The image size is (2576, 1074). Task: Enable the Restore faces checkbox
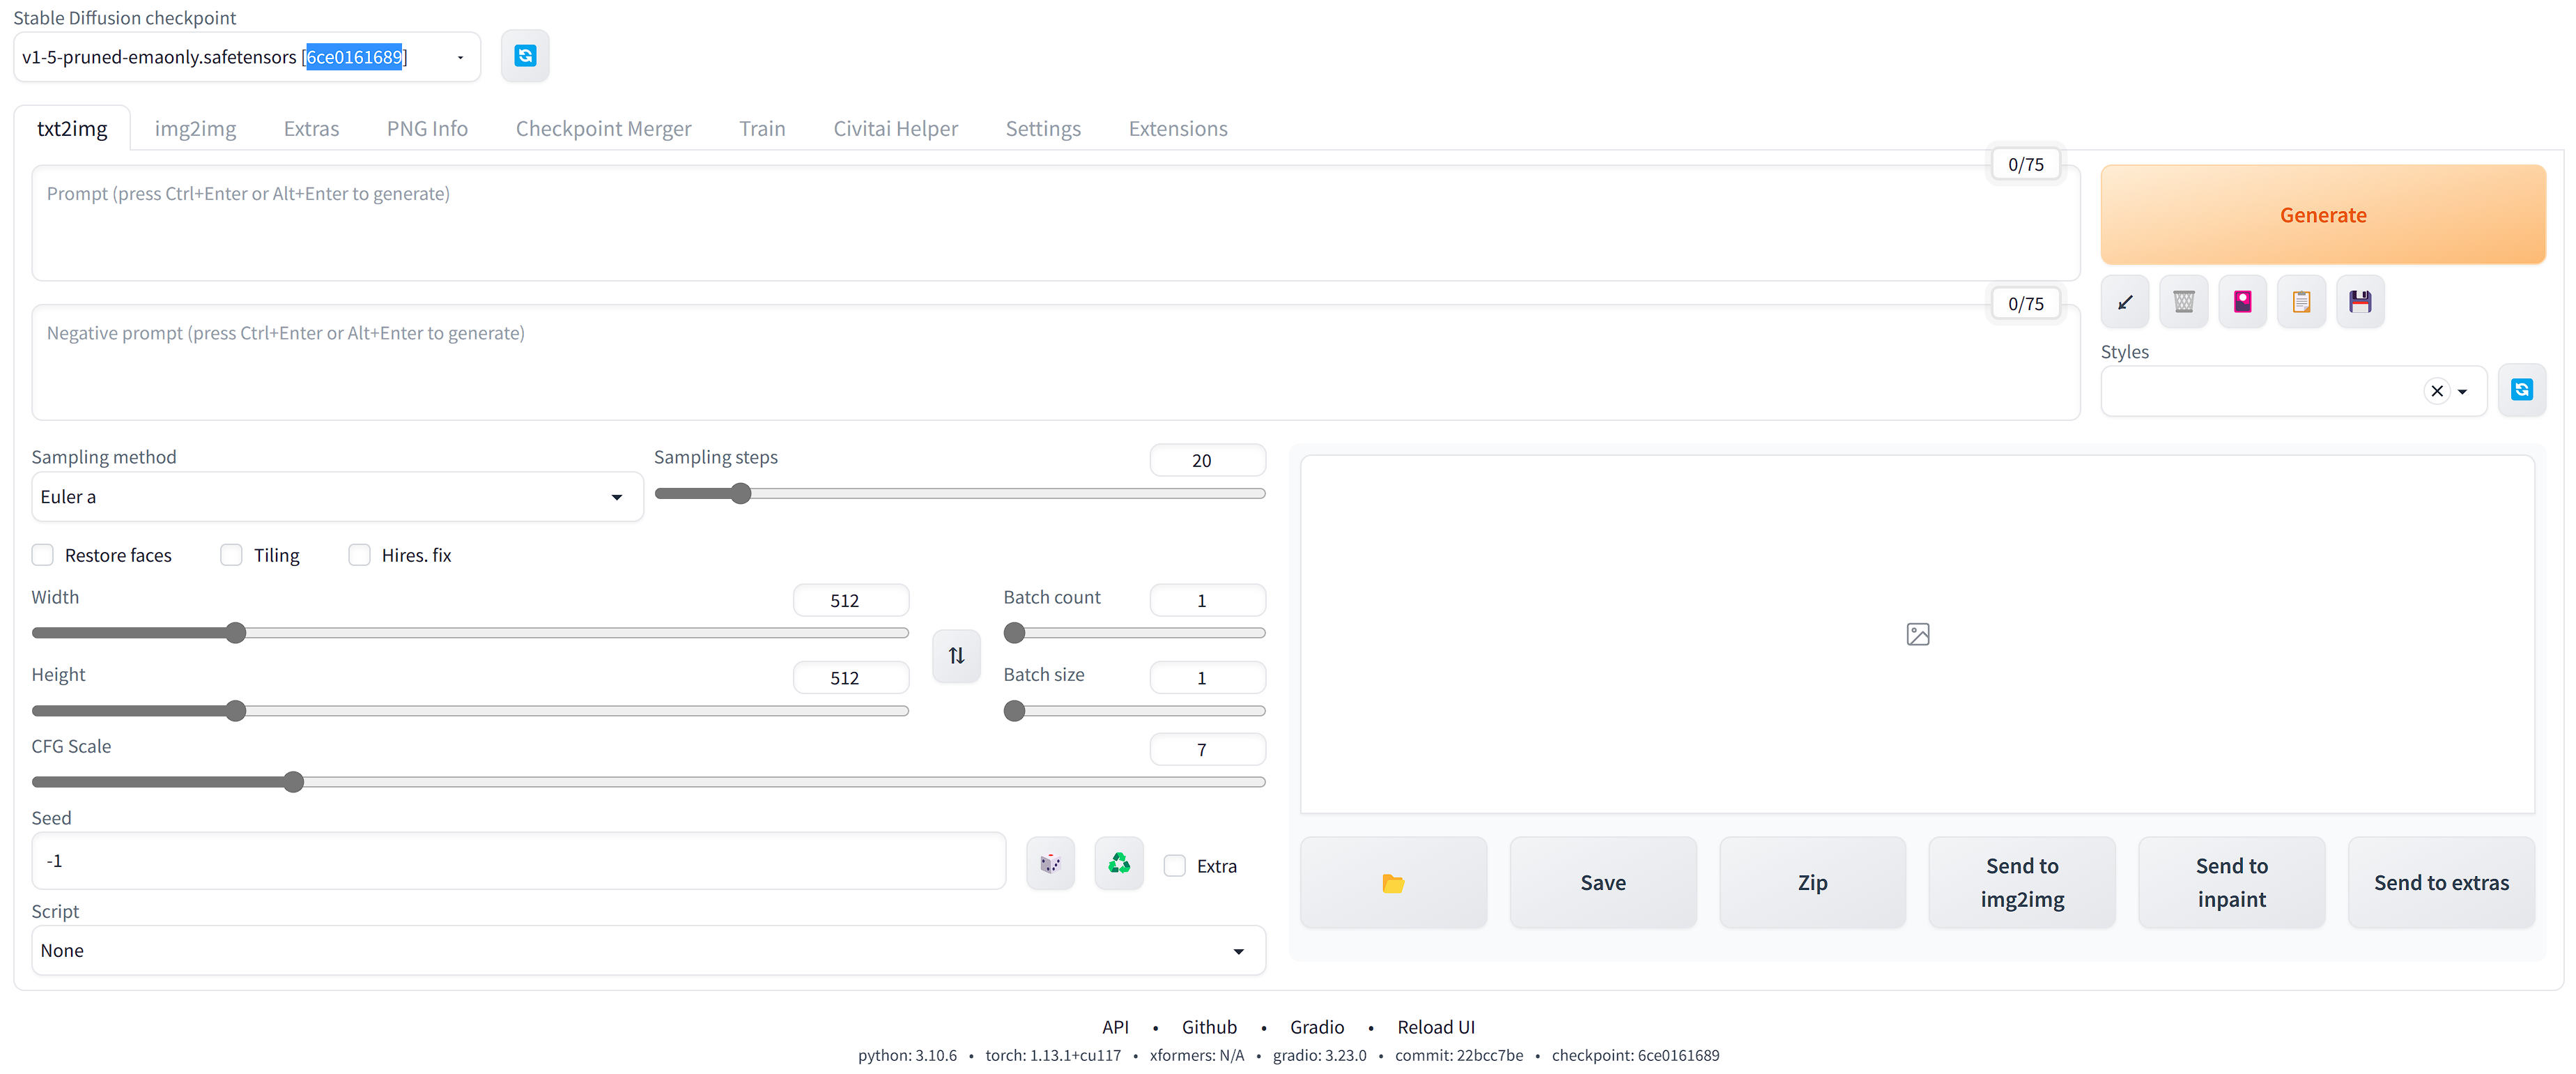43,555
